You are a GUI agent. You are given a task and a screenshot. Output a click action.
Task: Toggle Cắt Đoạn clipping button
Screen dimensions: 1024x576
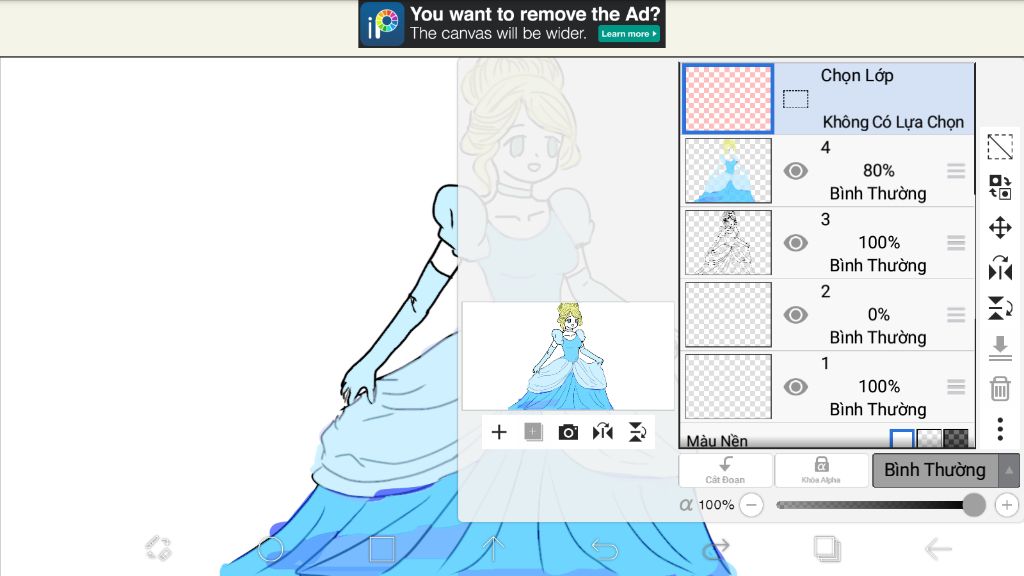click(726, 470)
